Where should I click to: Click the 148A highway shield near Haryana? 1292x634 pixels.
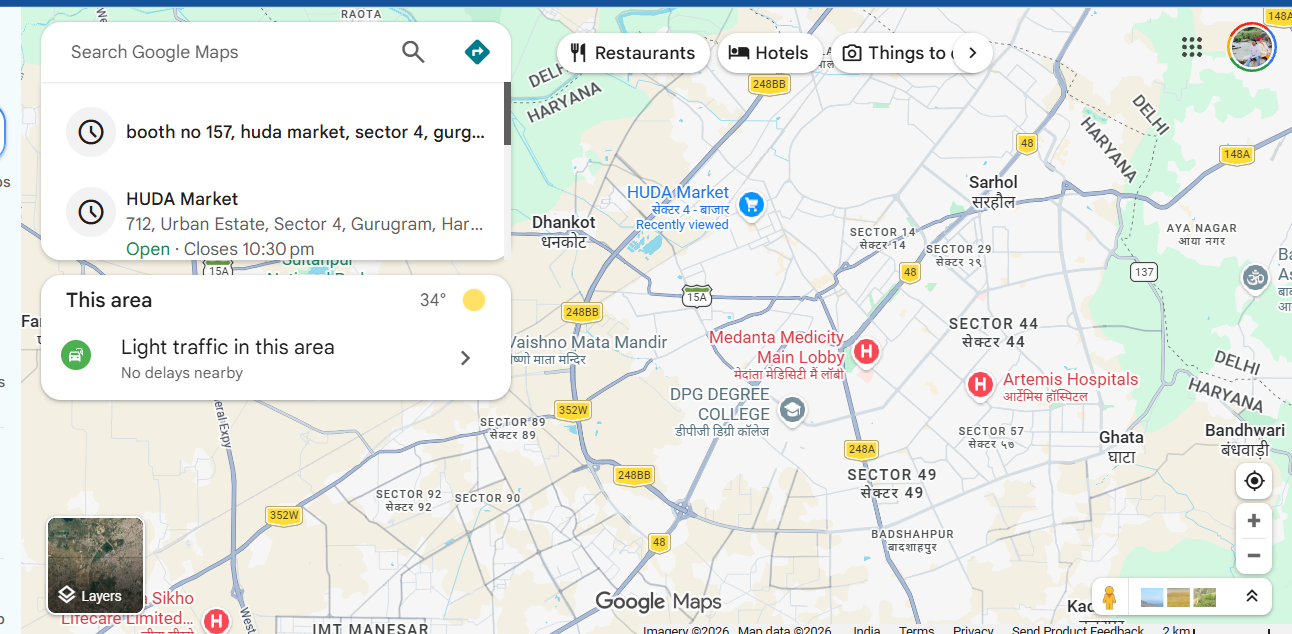tap(1237, 154)
